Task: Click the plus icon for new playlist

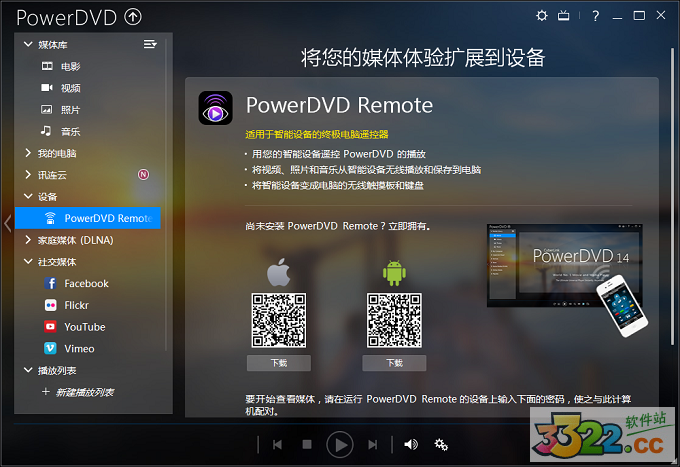Action: coord(46,392)
